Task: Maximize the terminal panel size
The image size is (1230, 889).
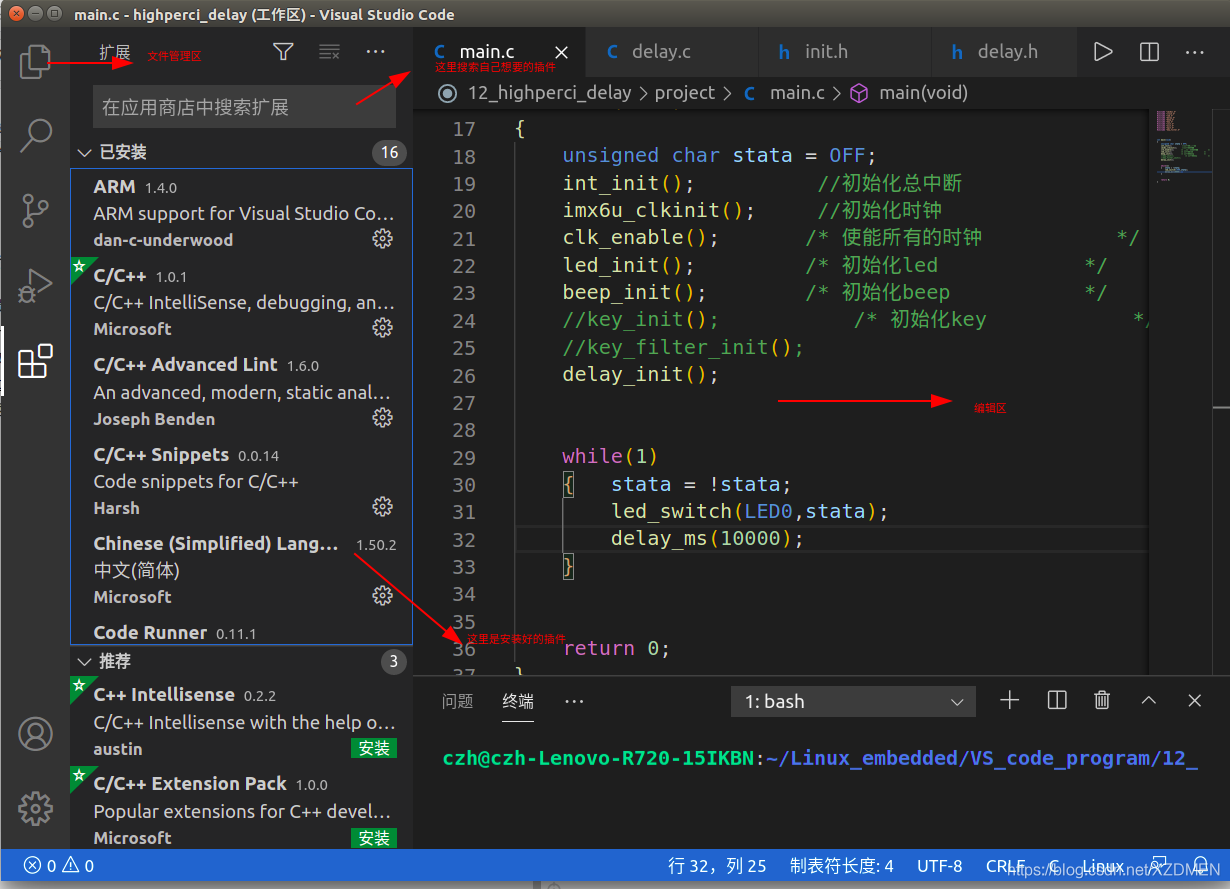Action: [x=1148, y=701]
